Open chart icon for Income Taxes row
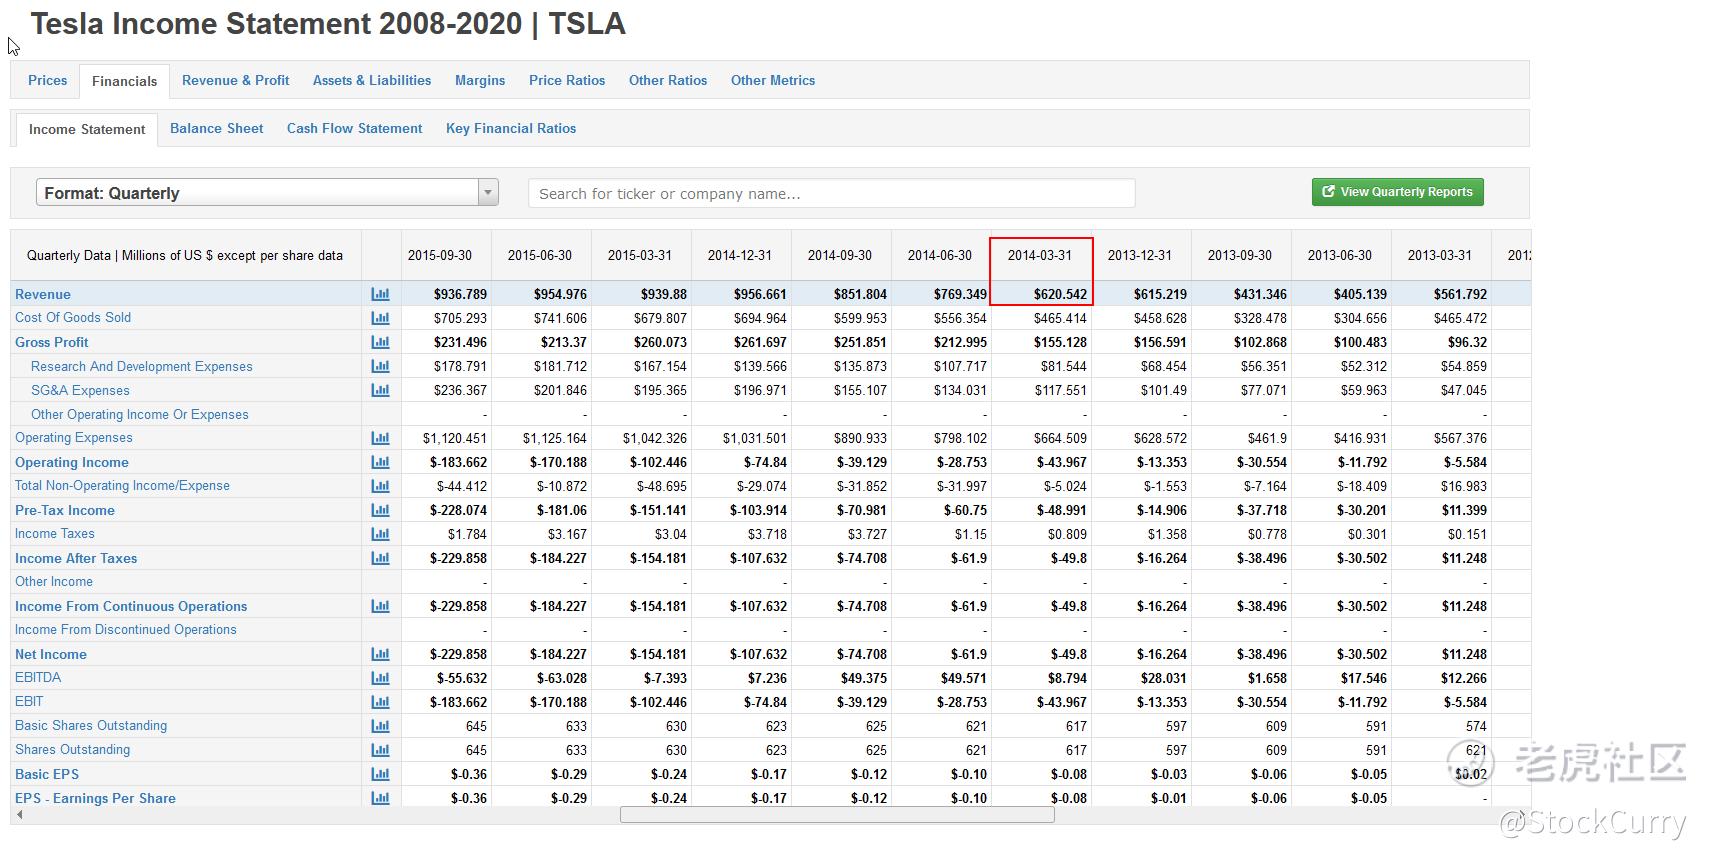The width and height of the screenshot is (1720, 862). coord(380,534)
